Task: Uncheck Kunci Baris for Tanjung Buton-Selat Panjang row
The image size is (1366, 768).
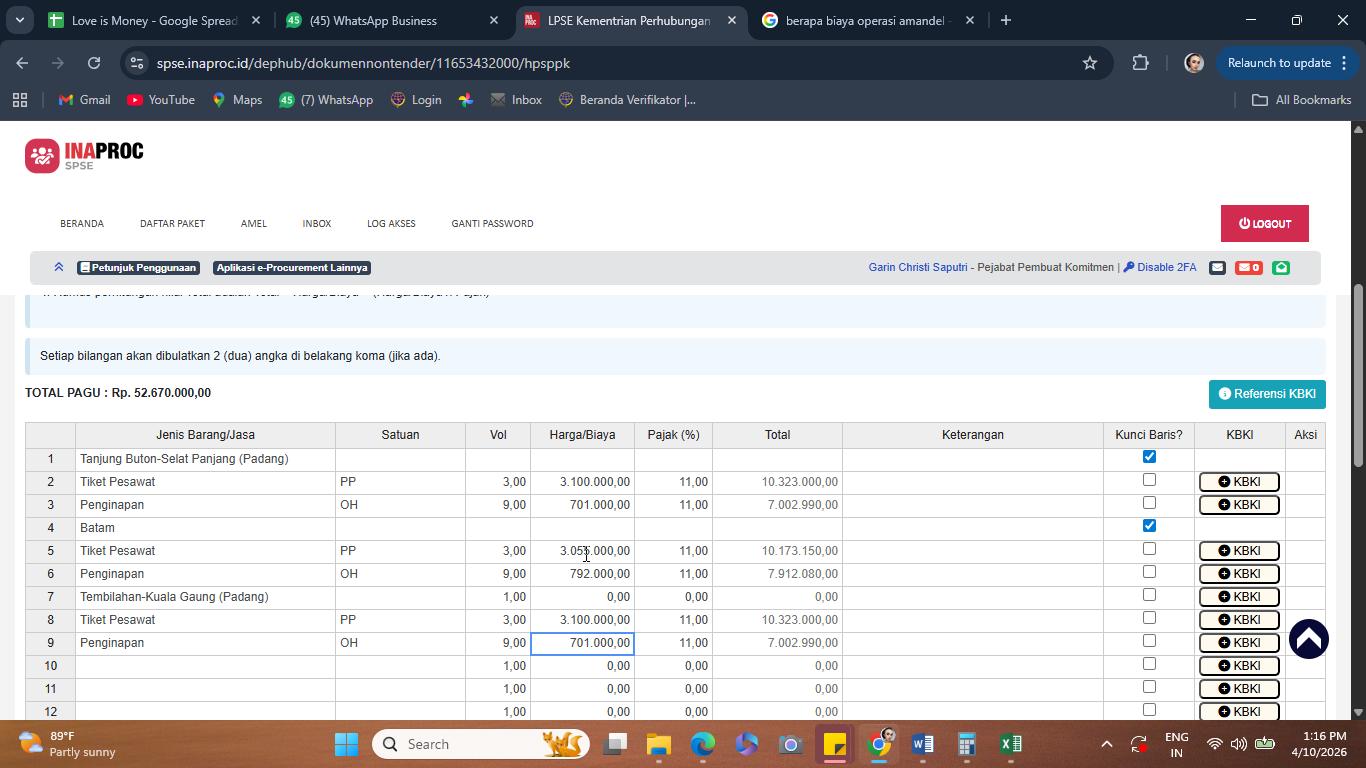Action: point(1149,457)
